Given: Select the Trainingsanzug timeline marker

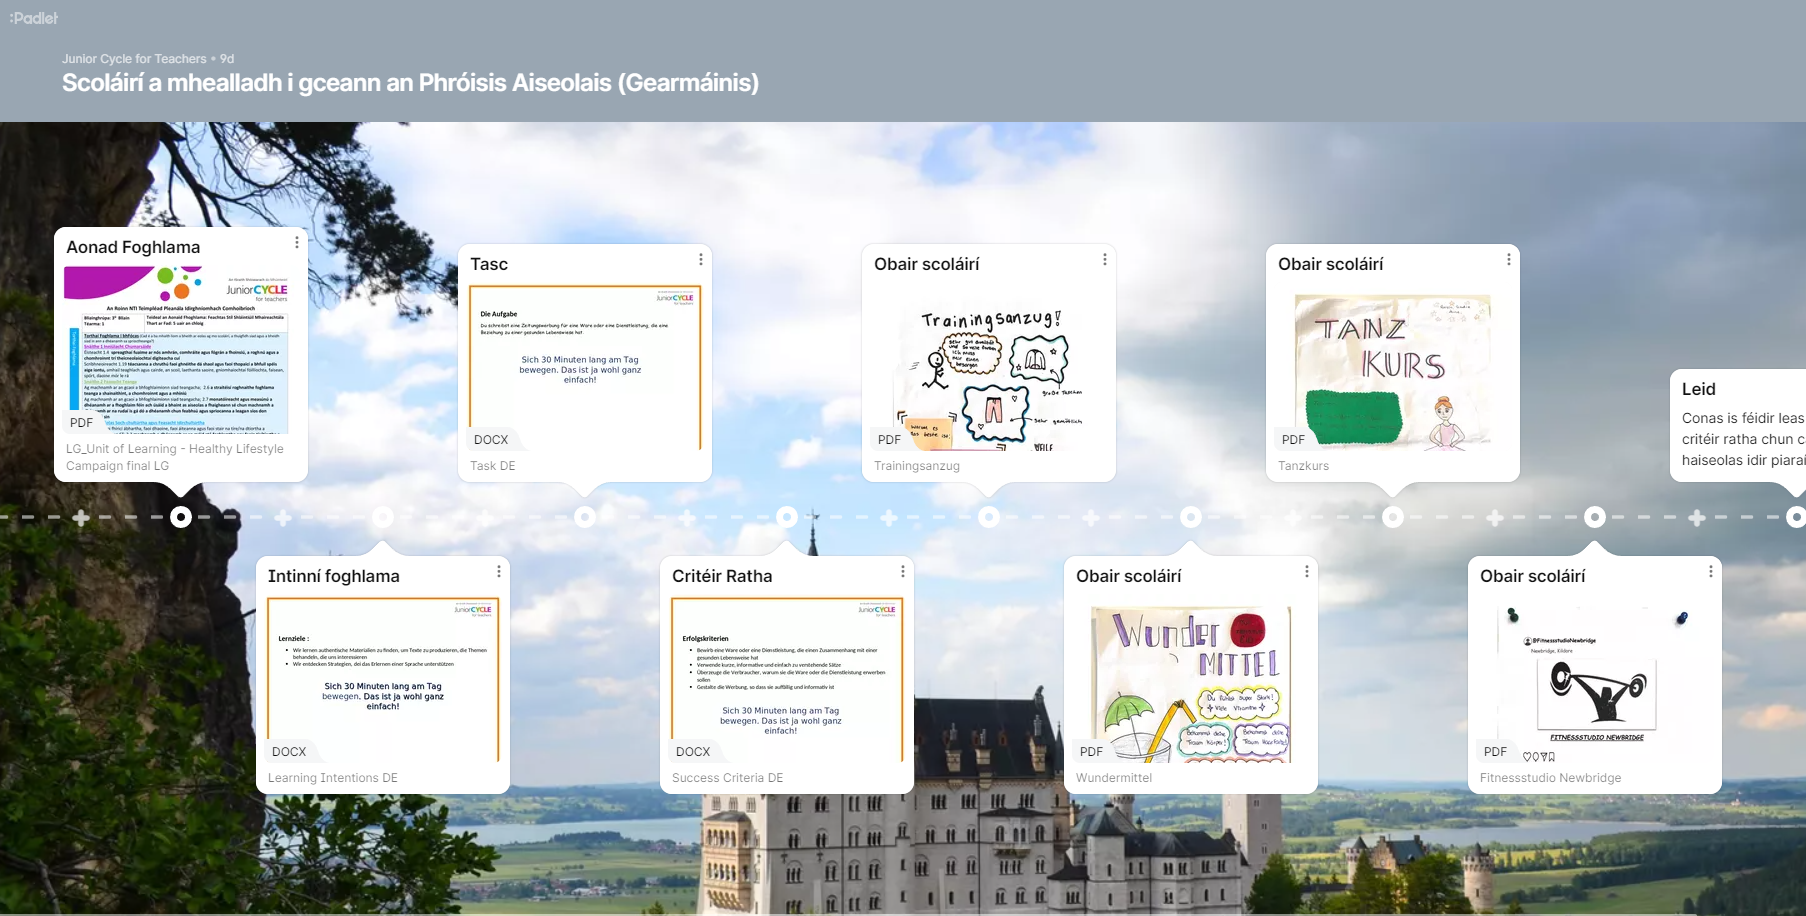Looking at the screenshot, I should pyautogui.click(x=989, y=517).
